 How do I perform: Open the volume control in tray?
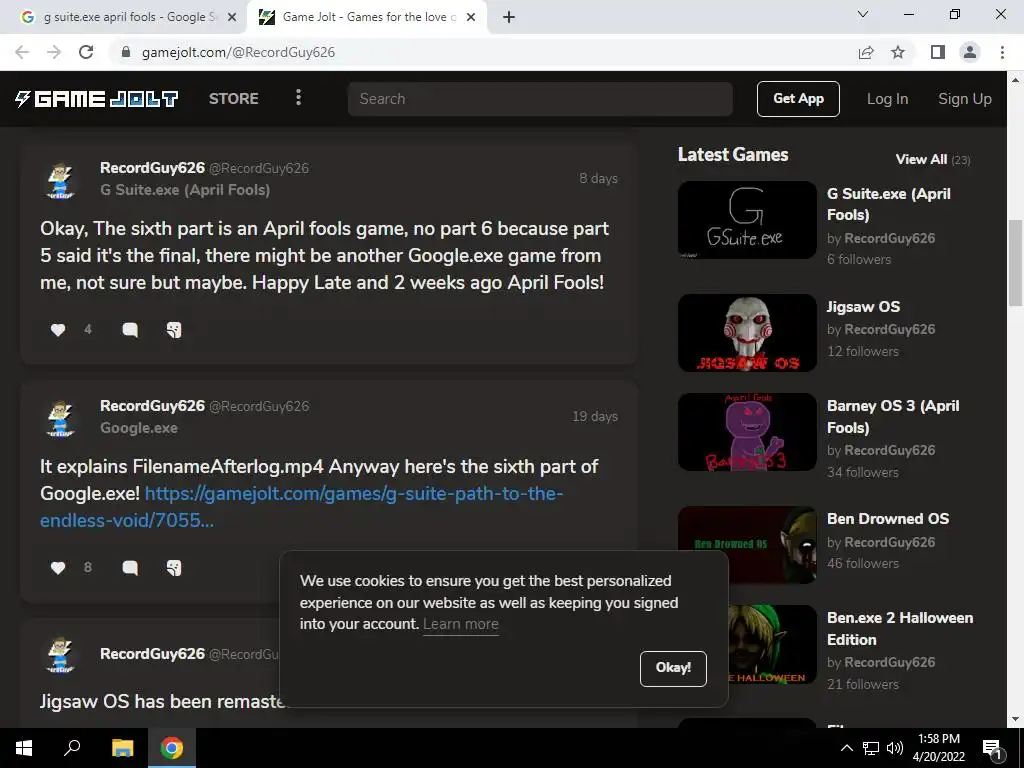[895, 748]
